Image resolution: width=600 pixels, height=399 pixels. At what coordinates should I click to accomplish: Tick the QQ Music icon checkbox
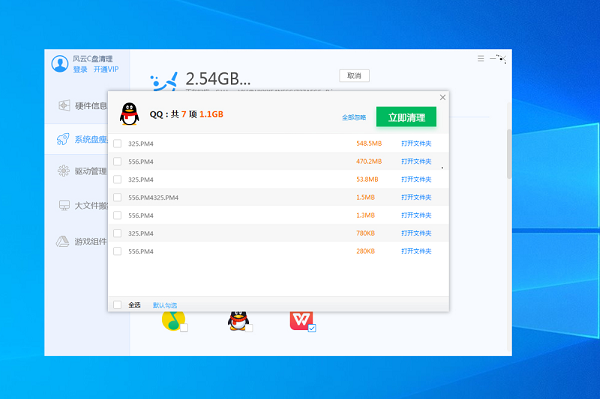point(184,328)
